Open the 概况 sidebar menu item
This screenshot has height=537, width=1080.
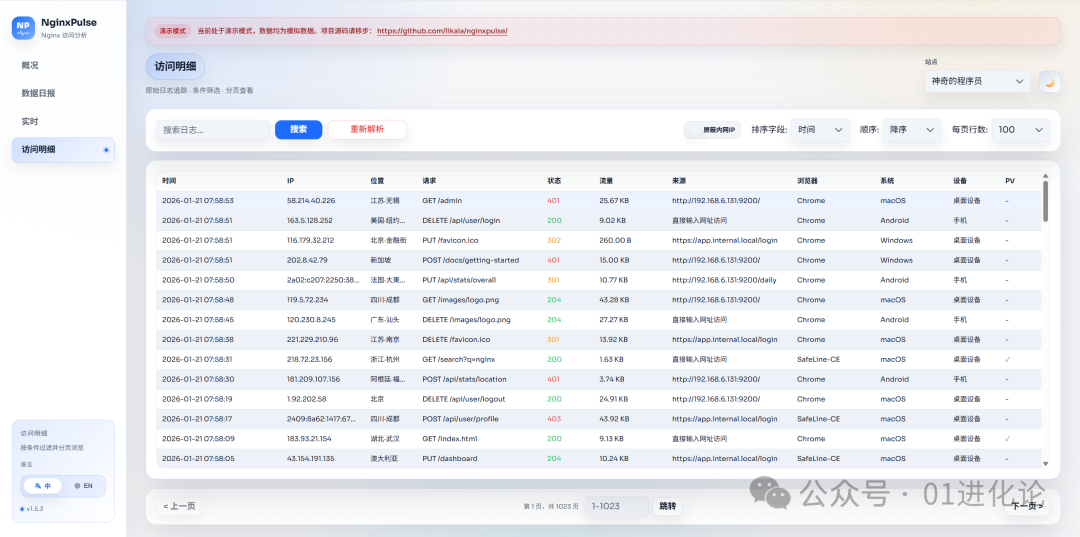pos(63,65)
